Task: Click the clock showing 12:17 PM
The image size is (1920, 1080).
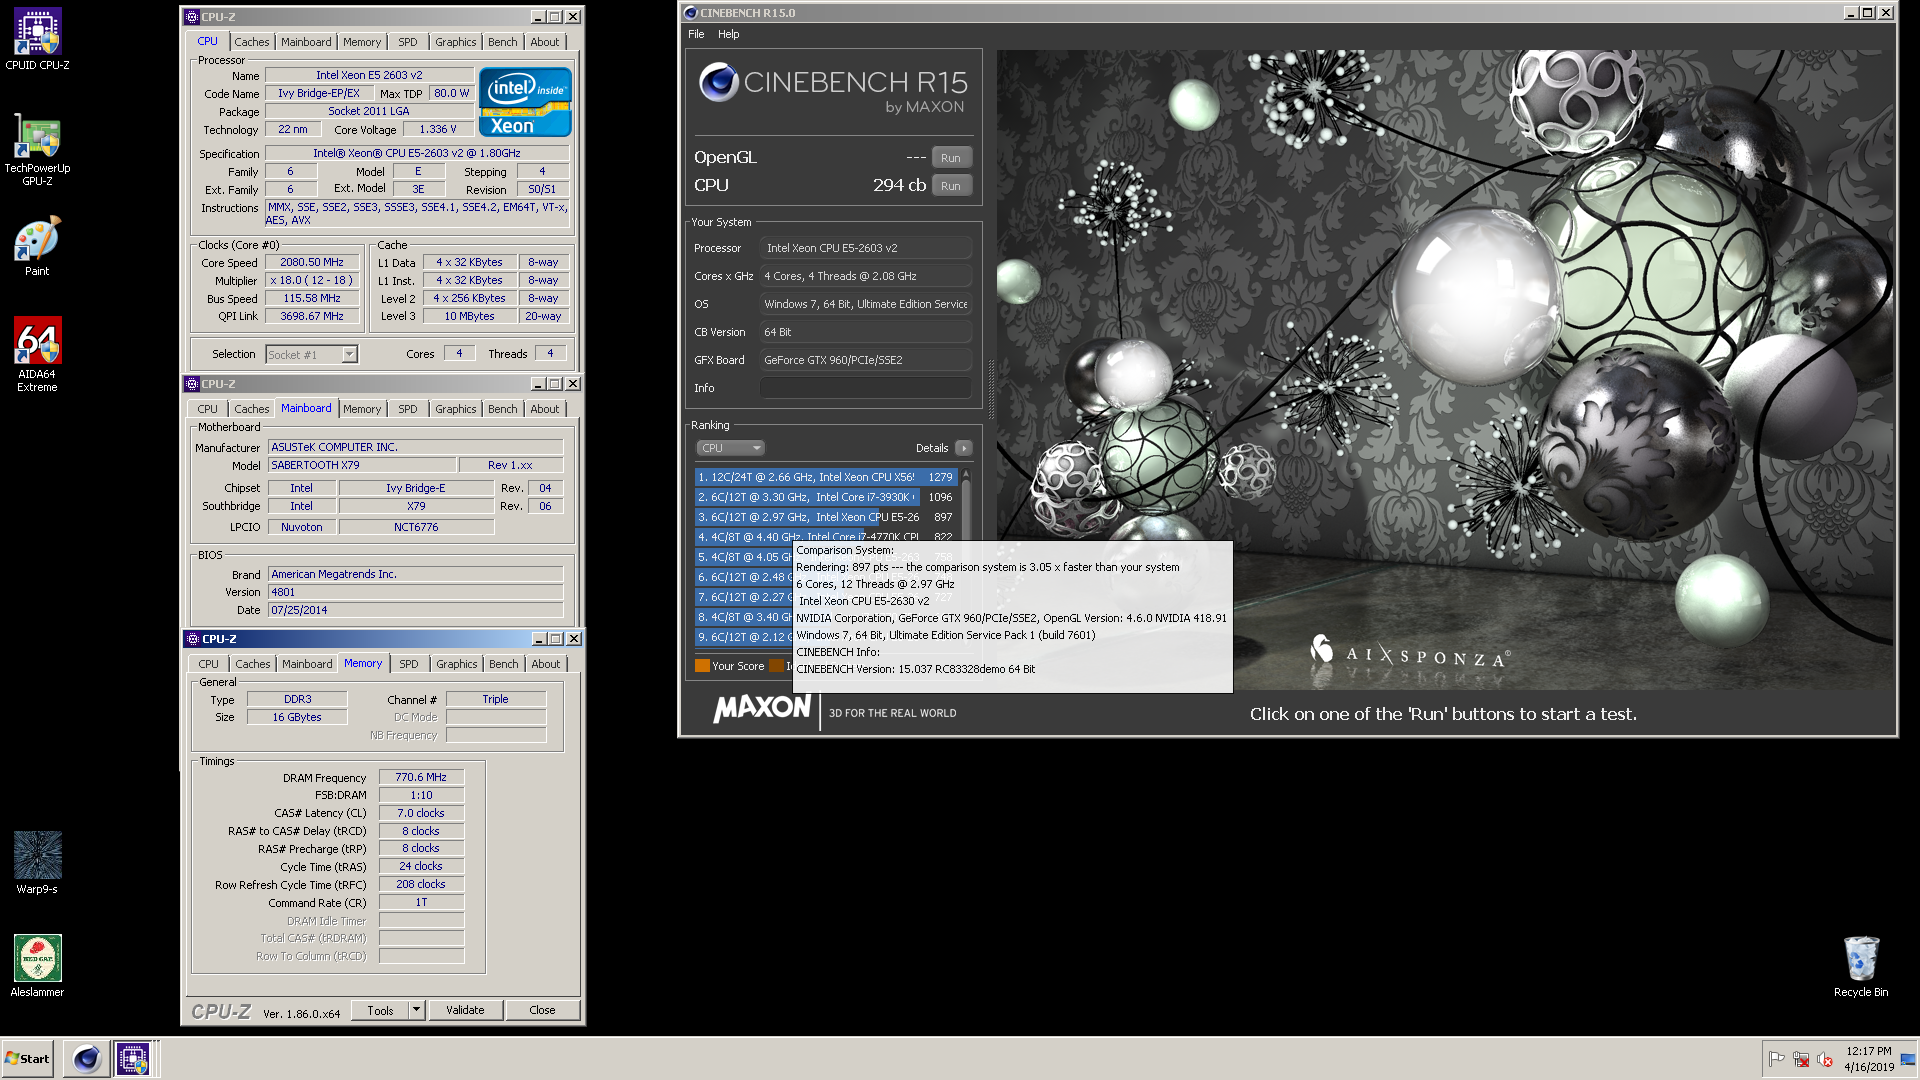Action: tap(1868, 1051)
